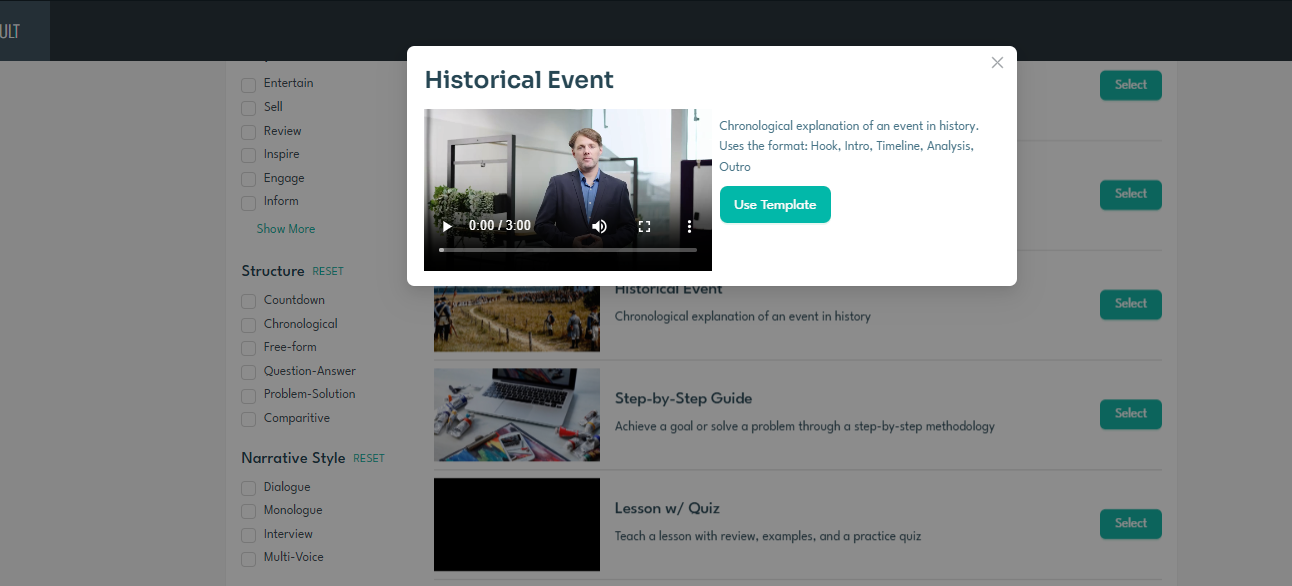1292x586 pixels.
Task: Select the Historical Event template in list
Action: point(1130,304)
